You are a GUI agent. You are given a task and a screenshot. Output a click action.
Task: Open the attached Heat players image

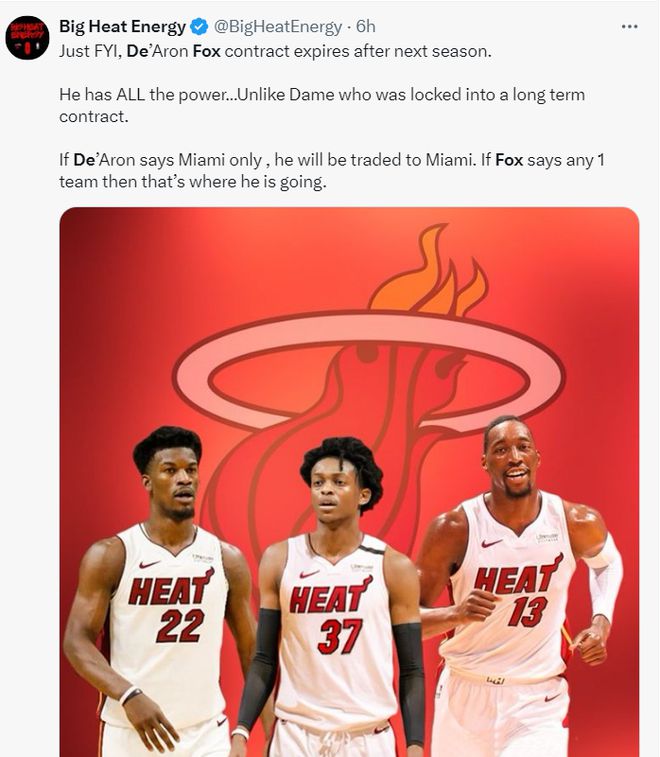pos(349,482)
